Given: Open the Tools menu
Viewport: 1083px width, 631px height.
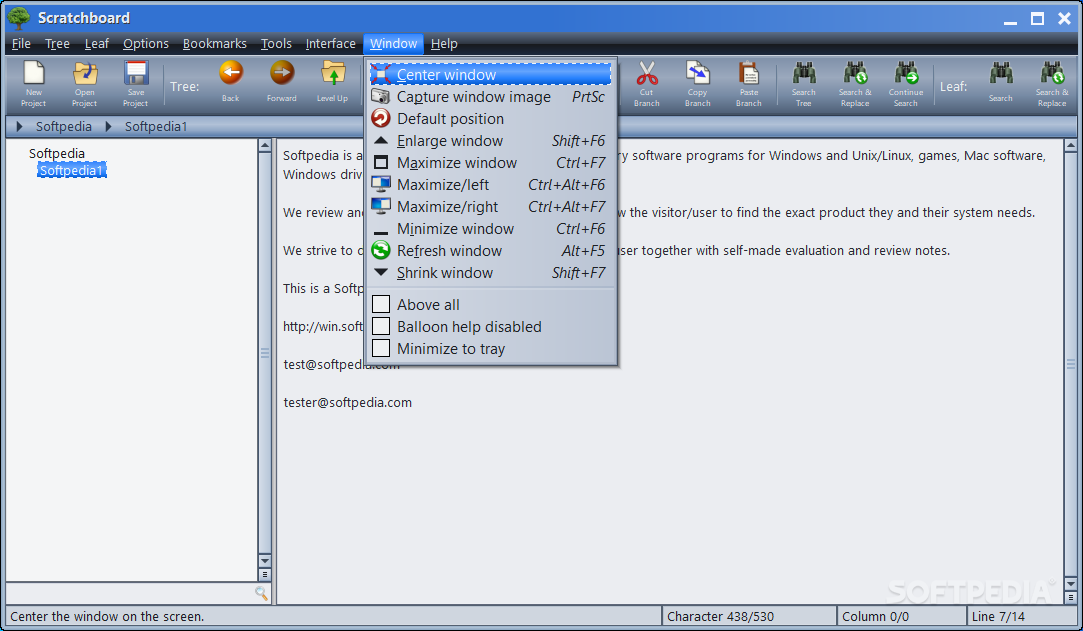Looking at the screenshot, I should [276, 43].
